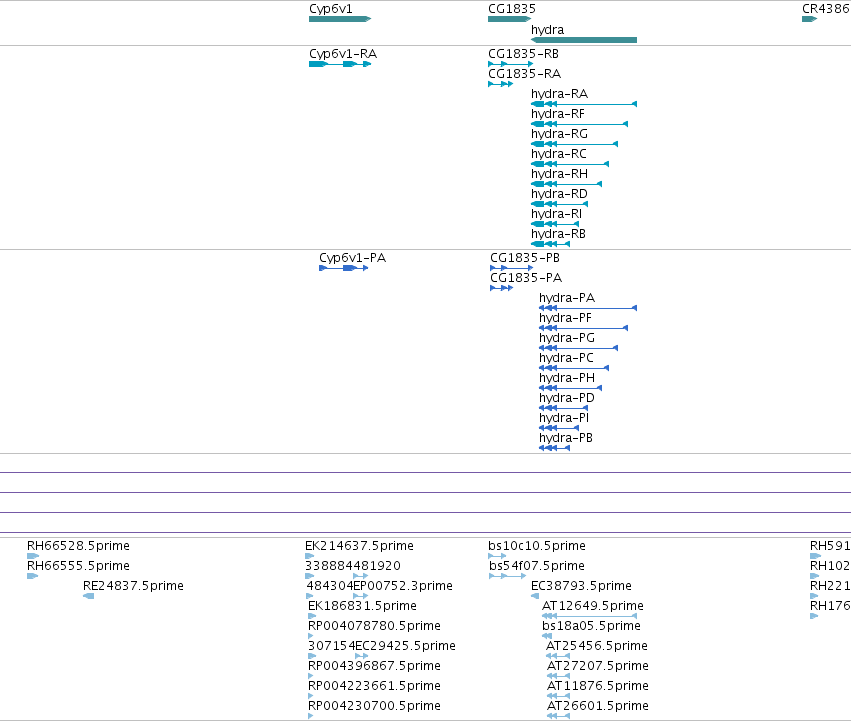Choose the hydra-RD transcript label
Screen dimensions: 851x721
pos(559,194)
